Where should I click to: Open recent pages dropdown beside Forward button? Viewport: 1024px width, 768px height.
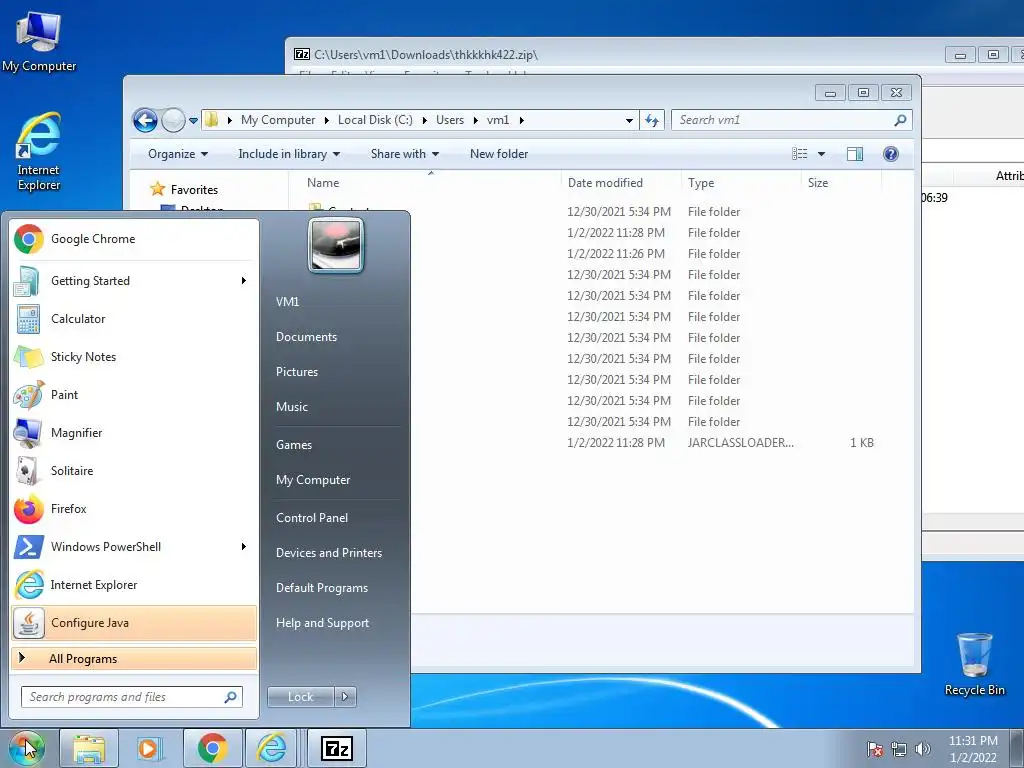tap(193, 120)
